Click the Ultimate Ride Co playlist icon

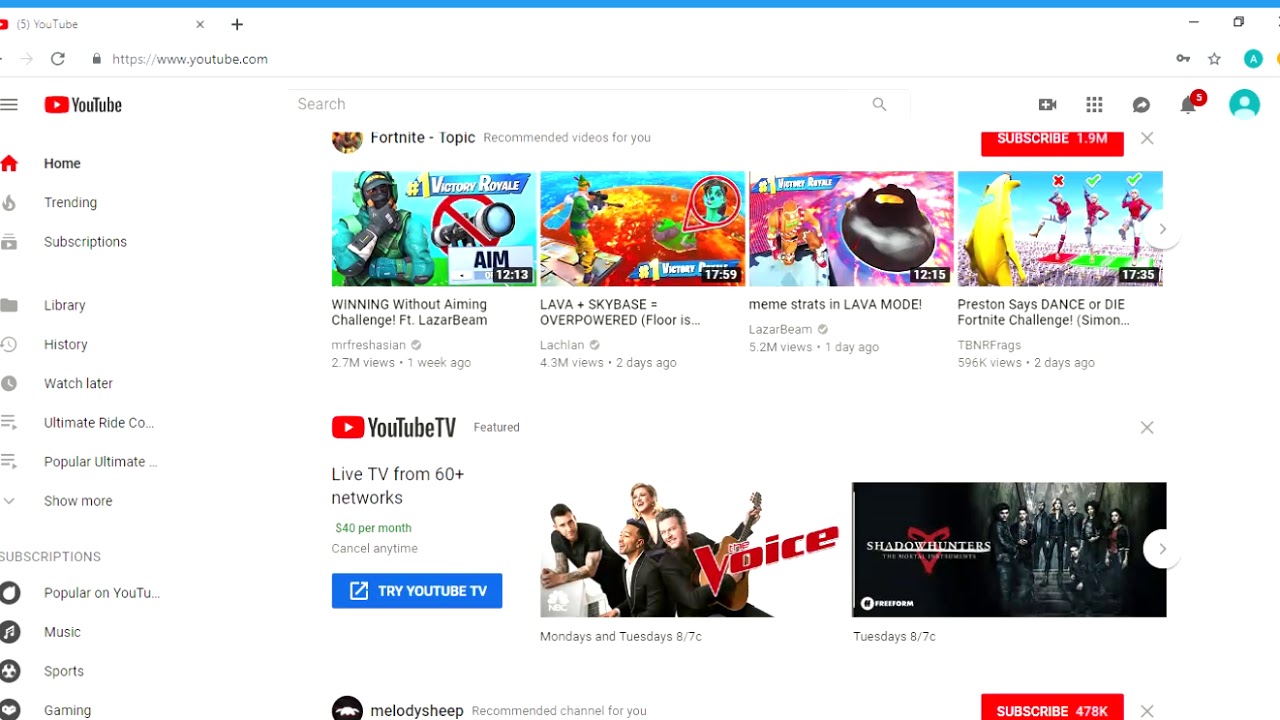[9, 422]
